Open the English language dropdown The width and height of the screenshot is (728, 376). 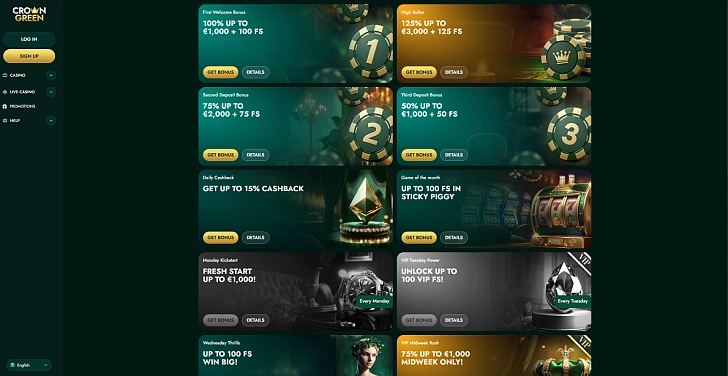point(29,365)
